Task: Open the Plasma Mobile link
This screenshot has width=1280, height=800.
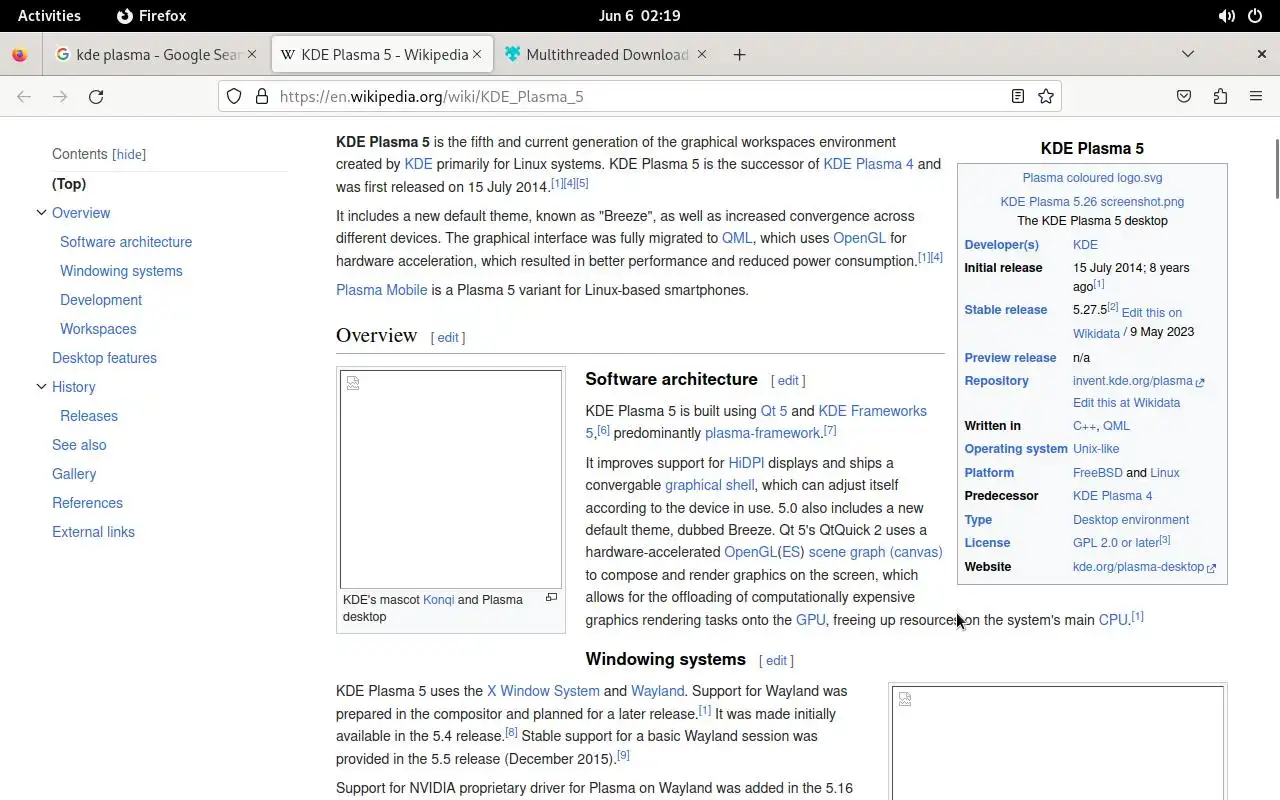Action: pyautogui.click(x=381, y=290)
